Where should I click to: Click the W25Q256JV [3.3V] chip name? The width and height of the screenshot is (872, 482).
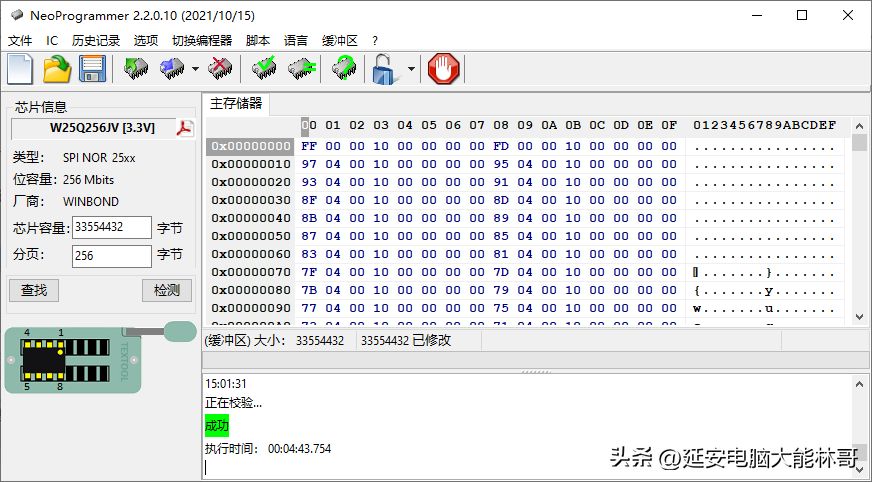point(102,128)
